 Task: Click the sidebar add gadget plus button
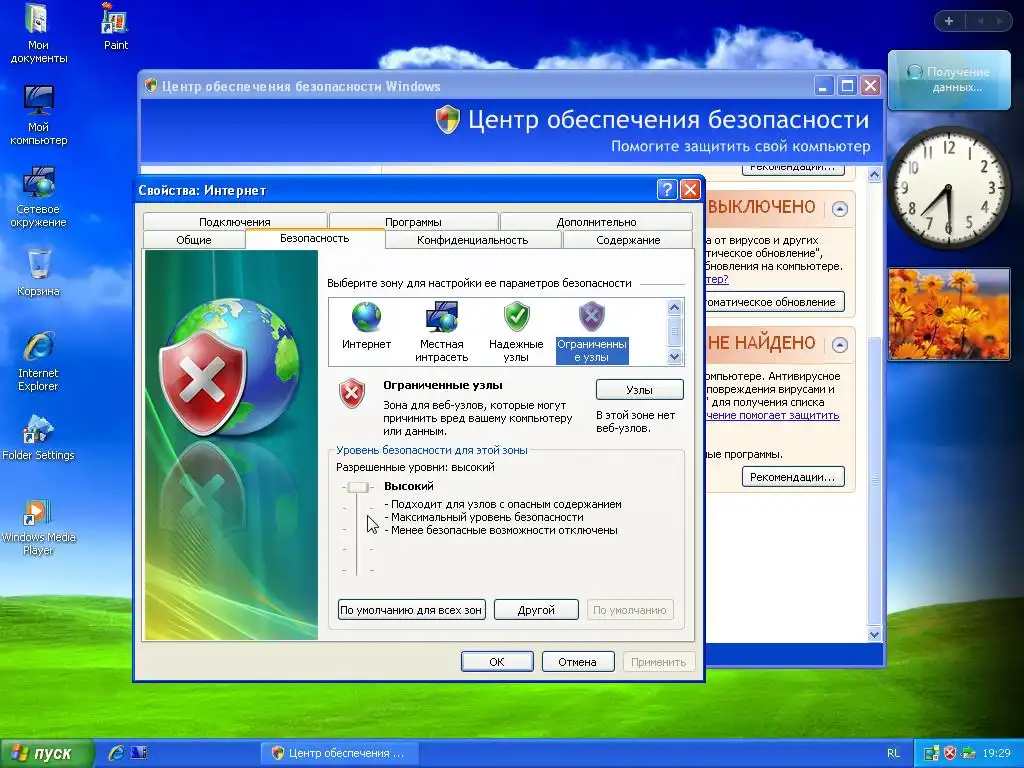pyautogui.click(x=949, y=21)
